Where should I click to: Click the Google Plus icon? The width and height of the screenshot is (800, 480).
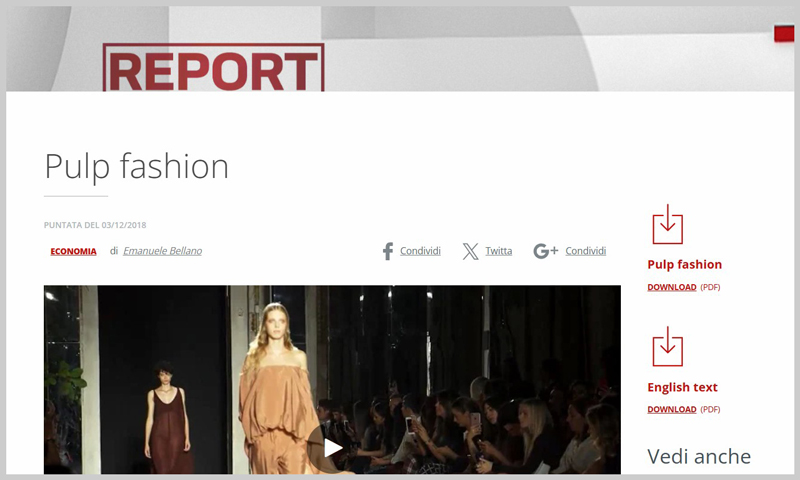[545, 251]
